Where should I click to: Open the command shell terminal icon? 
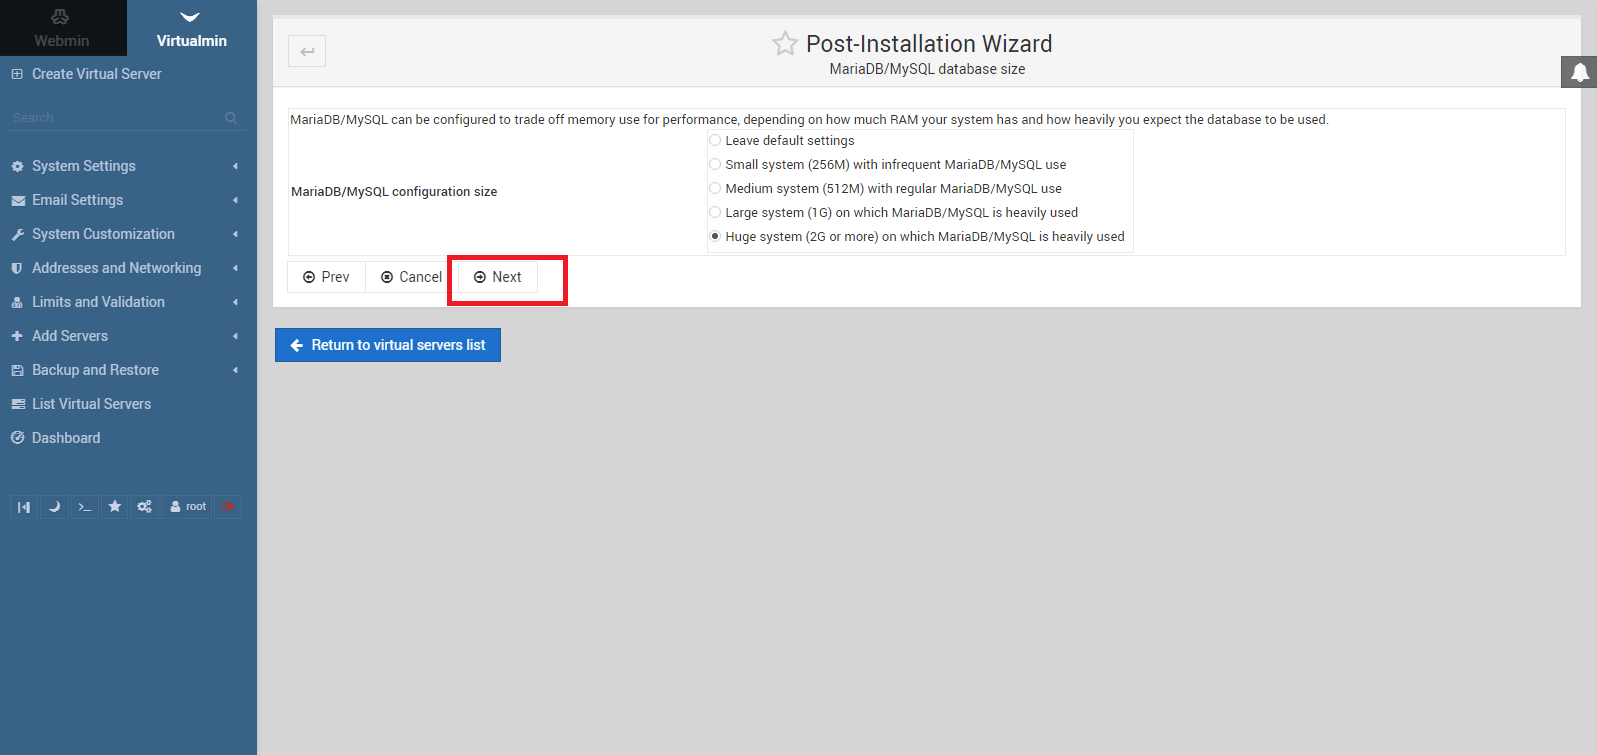(x=85, y=507)
